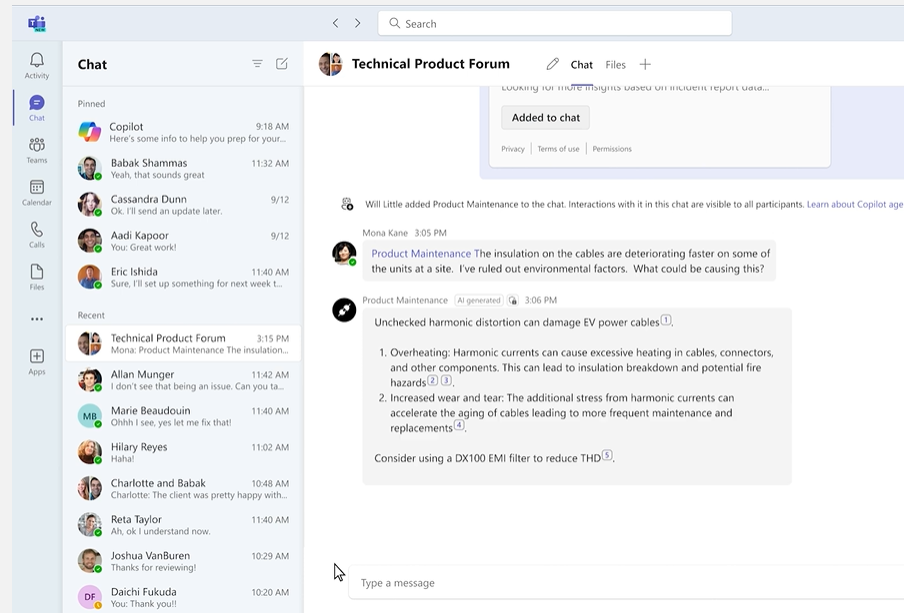Go back with the navigation arrow
This screenshot has width=904, height=613.
pyautogui.click(x=335, y=23)
